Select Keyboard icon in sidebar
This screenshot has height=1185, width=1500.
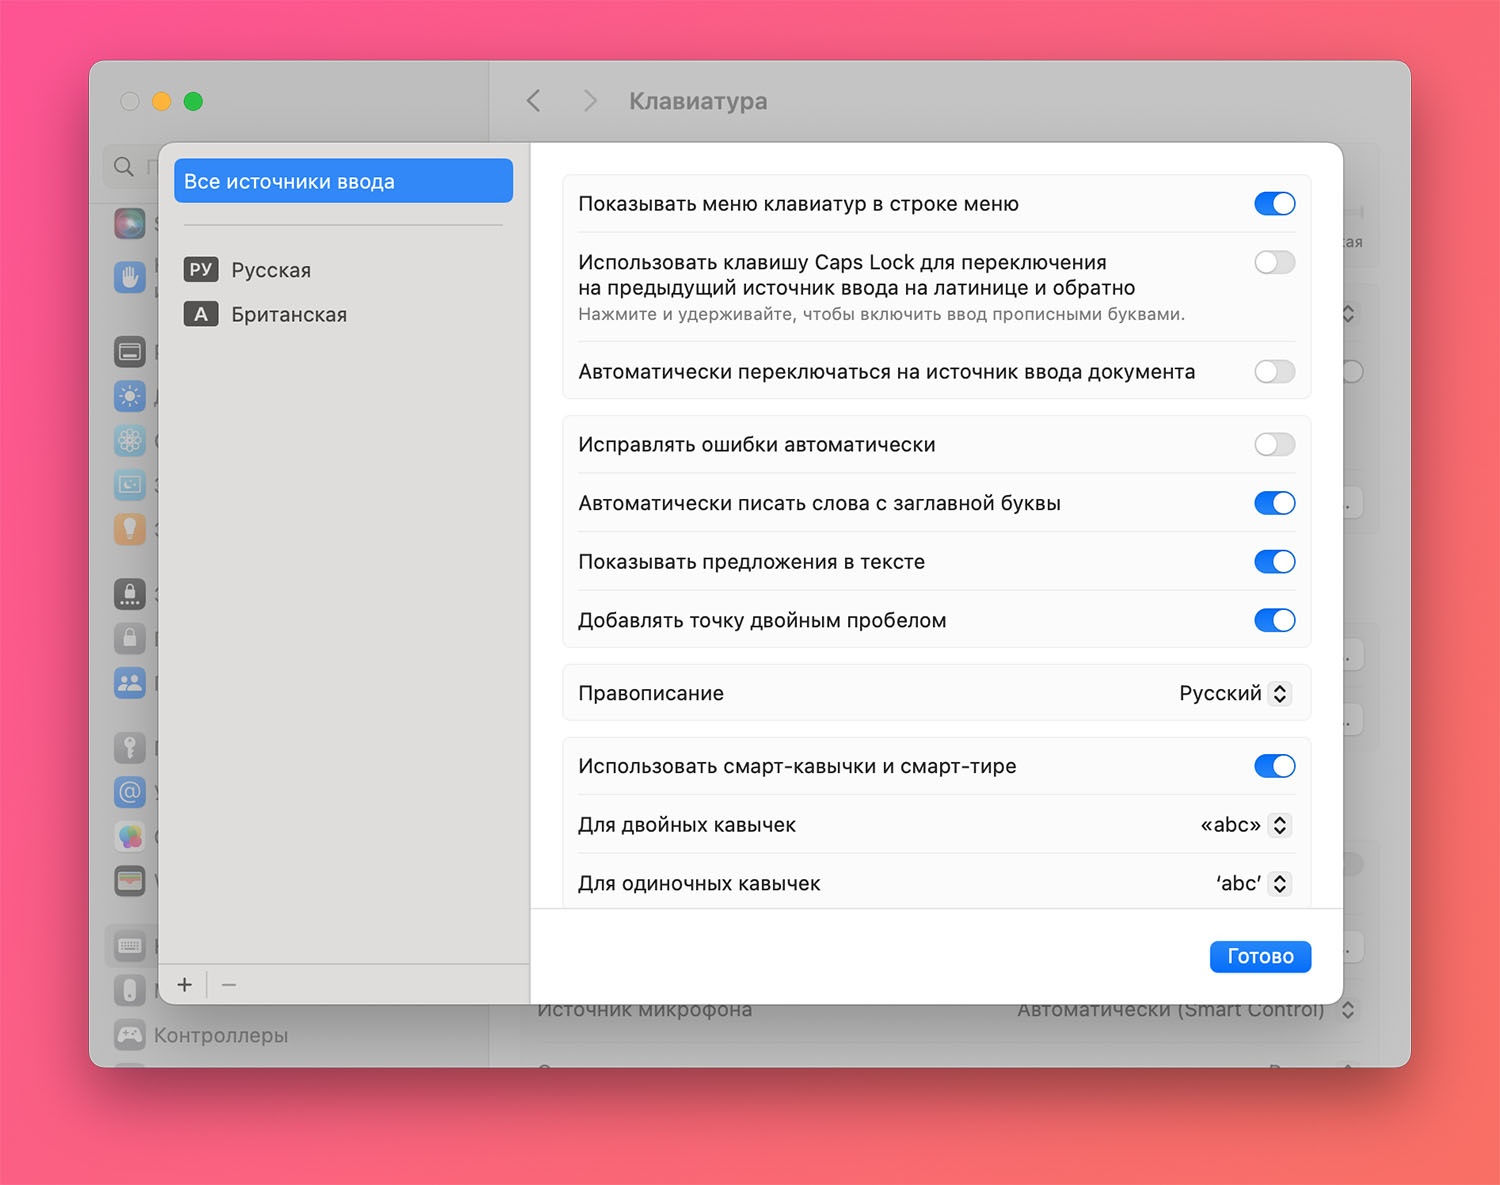[x=129, y=946]
